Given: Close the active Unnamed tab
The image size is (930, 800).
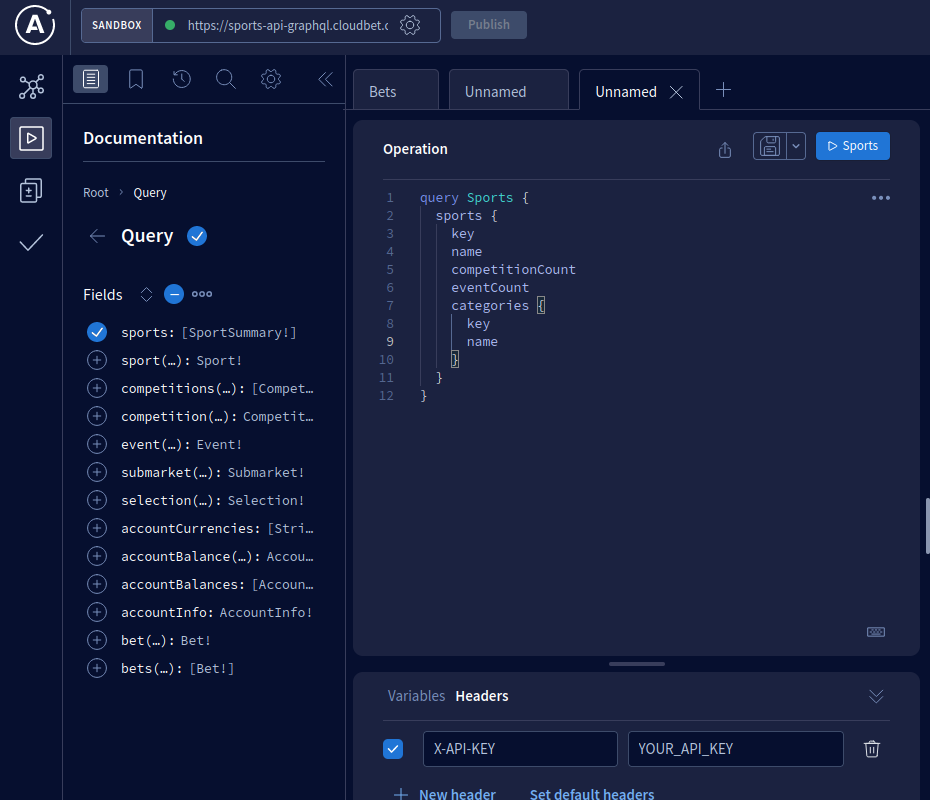Looking at the screenshot, I should point(676,92).
